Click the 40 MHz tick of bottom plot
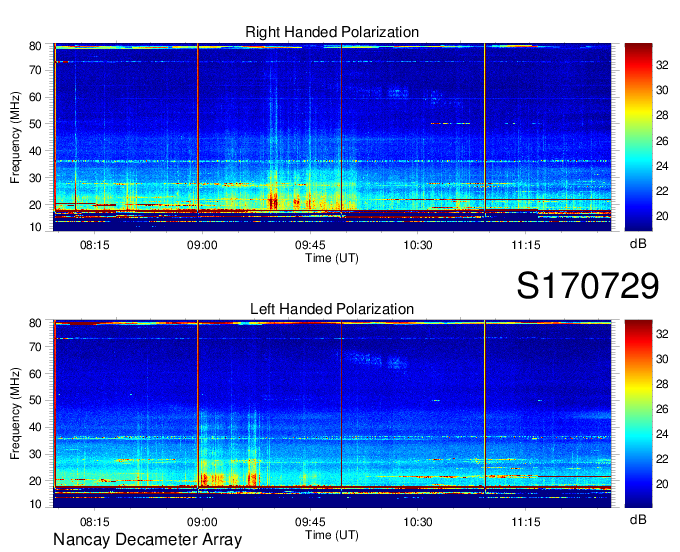680x552 pixels. point(35,427)
